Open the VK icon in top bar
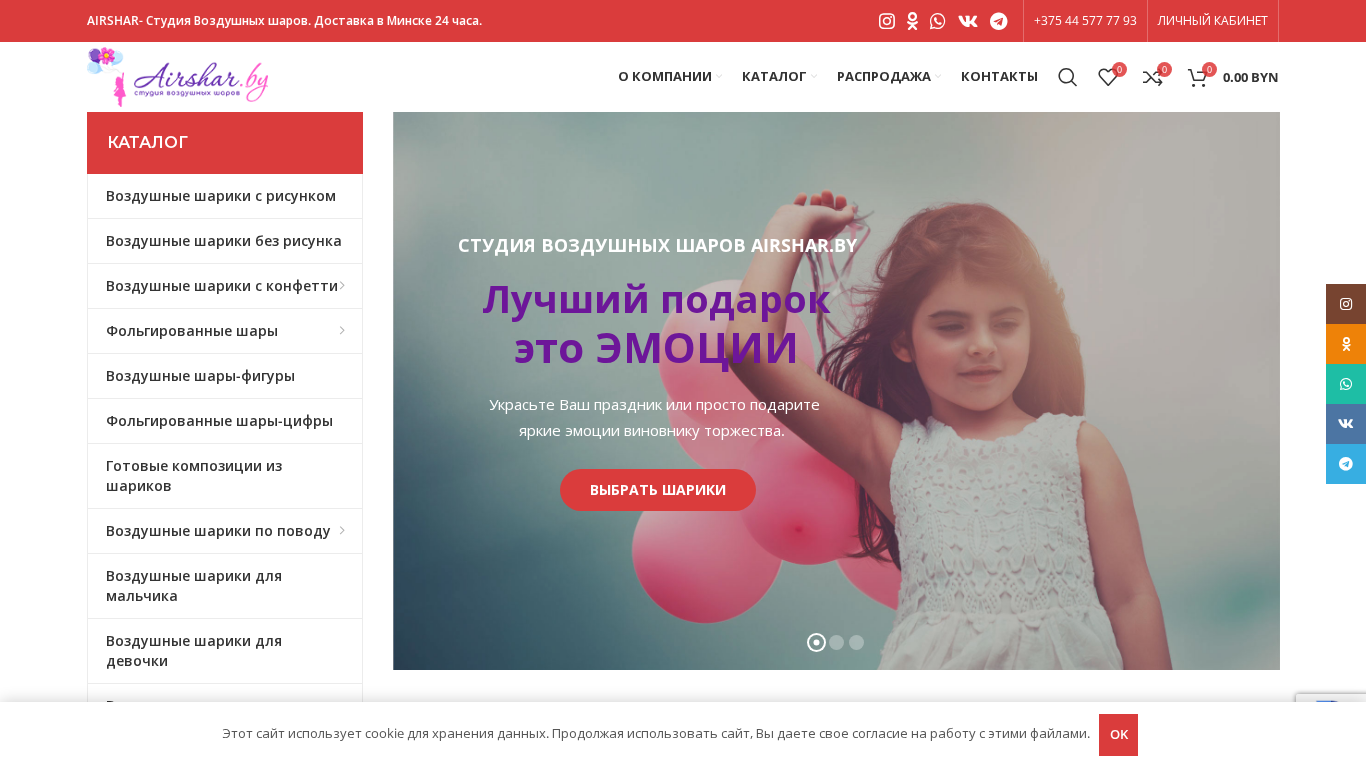The image size is (1366, 768). coord(968,21)
